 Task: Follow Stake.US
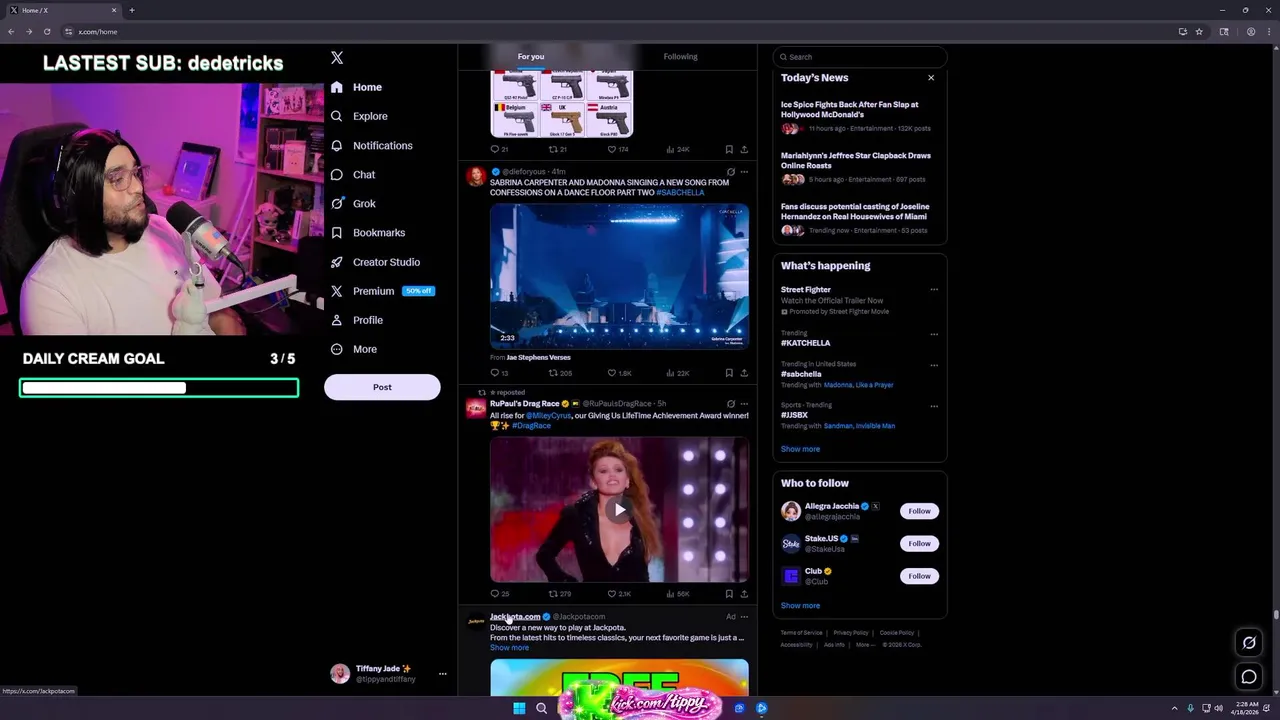coord(919,543)
